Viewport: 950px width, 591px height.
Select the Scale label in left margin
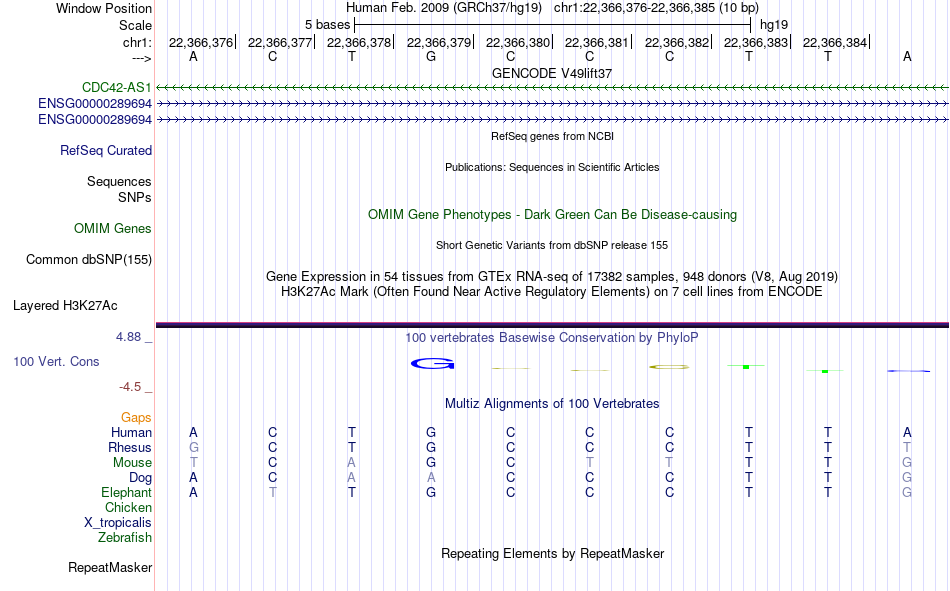[135, 25]
